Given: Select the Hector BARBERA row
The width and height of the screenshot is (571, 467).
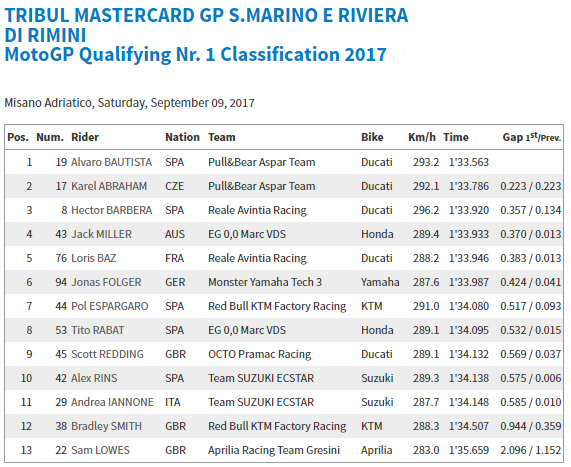Looking at the screenshot, I should 284,210.
